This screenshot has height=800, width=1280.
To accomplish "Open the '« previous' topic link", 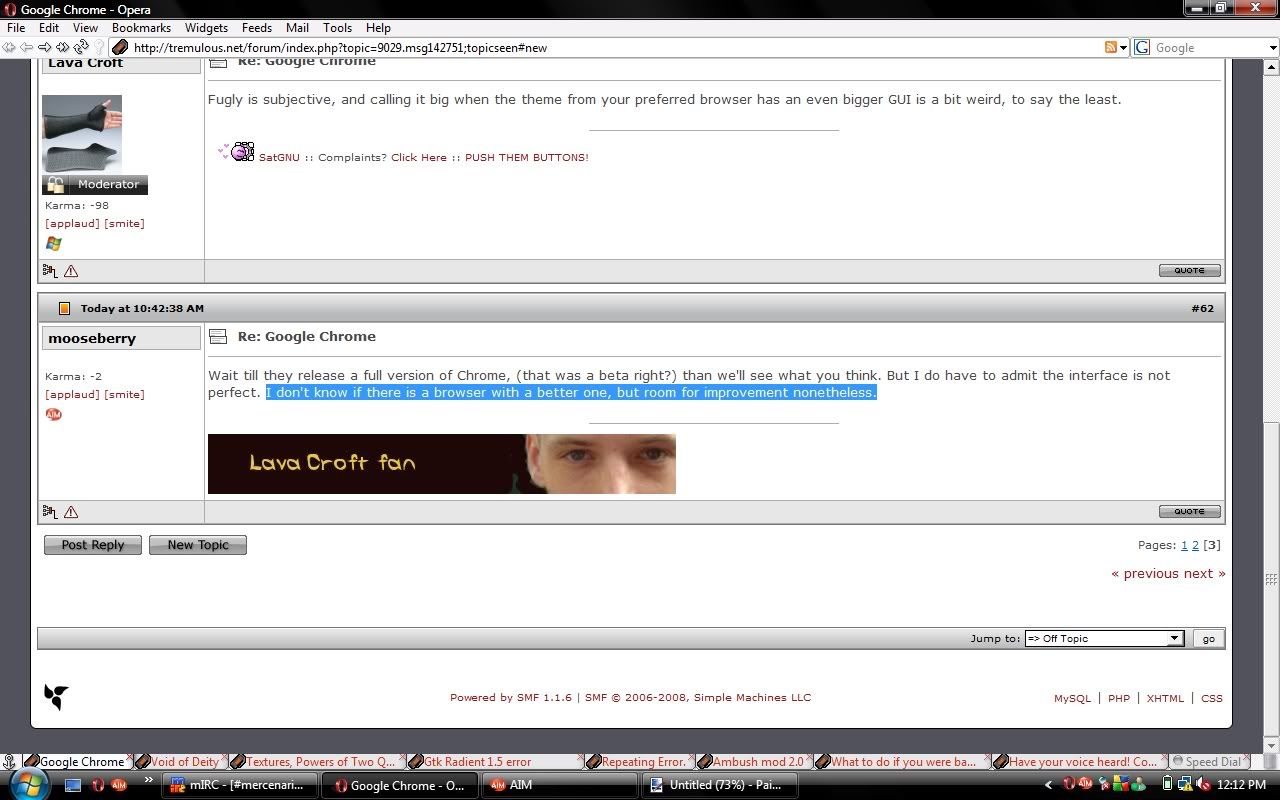I will [x=1145, y=573].
